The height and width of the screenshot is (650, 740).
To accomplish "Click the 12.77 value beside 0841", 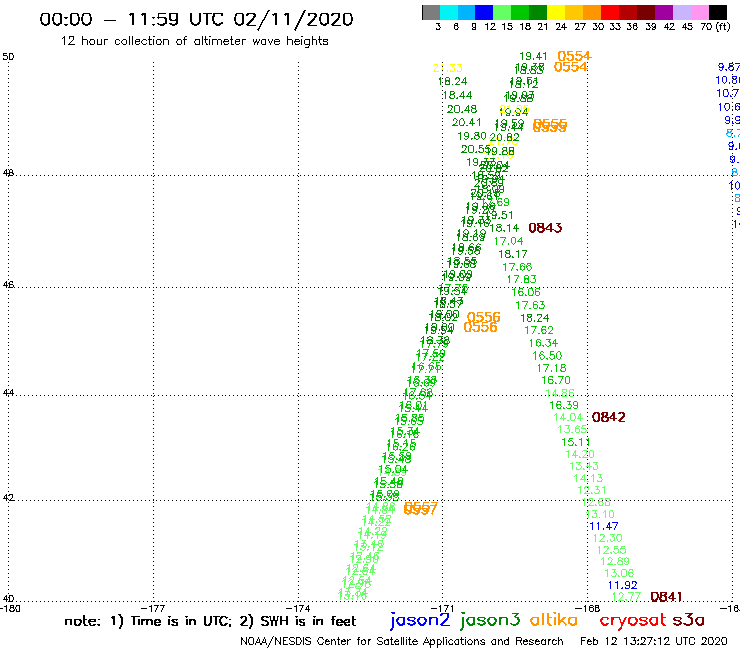I will (x=626, y=597).
